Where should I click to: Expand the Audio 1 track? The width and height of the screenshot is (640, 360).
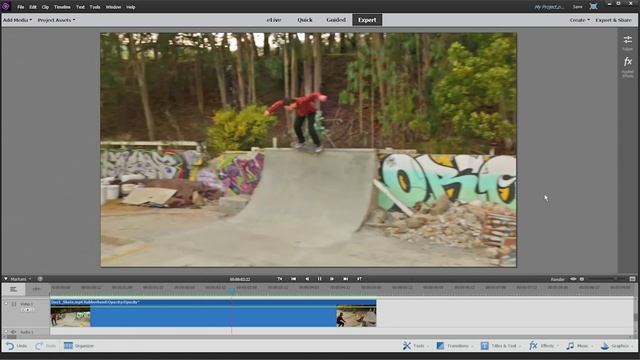tap(6, 332)
